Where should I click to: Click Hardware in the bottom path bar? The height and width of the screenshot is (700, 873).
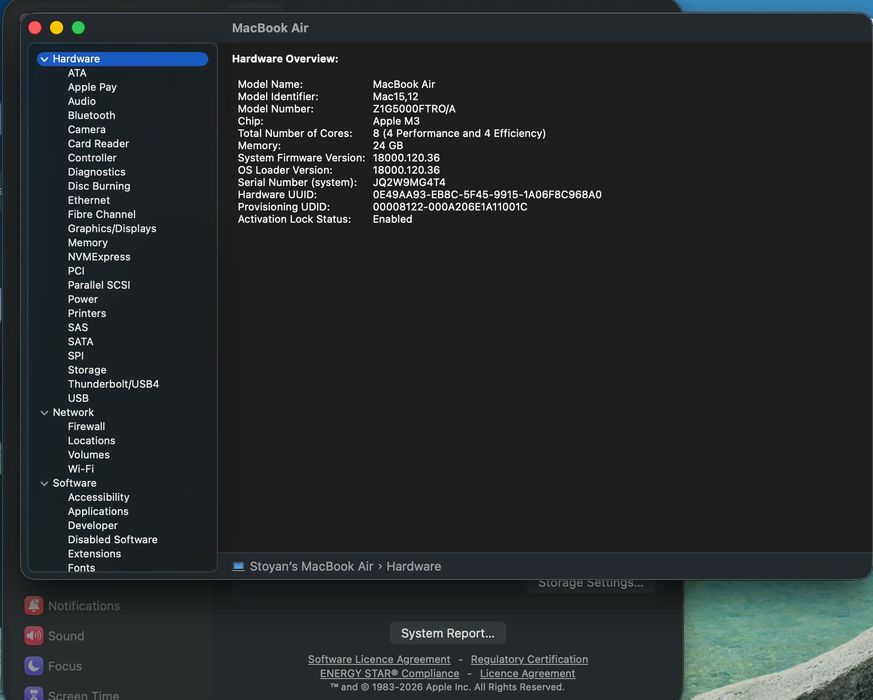pyautogui.click(x=414, y=566)
